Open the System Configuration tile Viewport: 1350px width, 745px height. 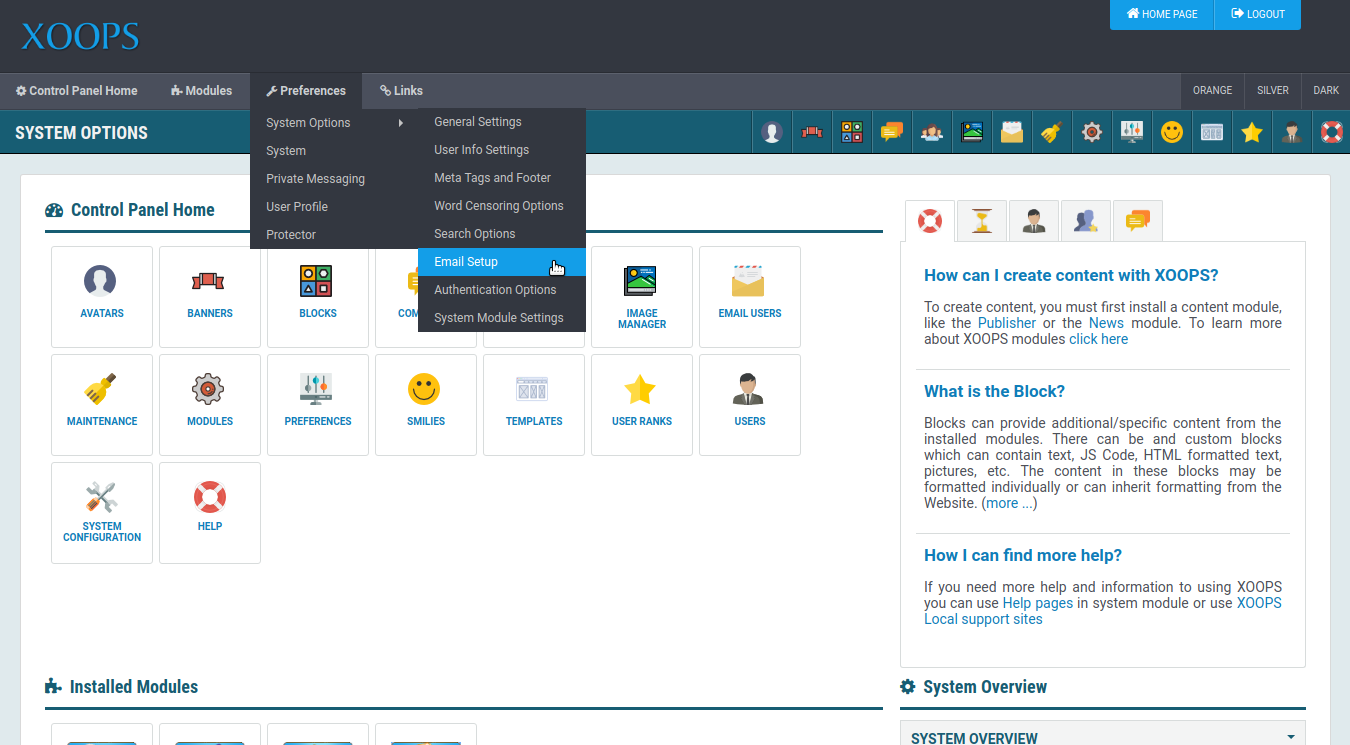pyautogui.click(x=102, y=513)
